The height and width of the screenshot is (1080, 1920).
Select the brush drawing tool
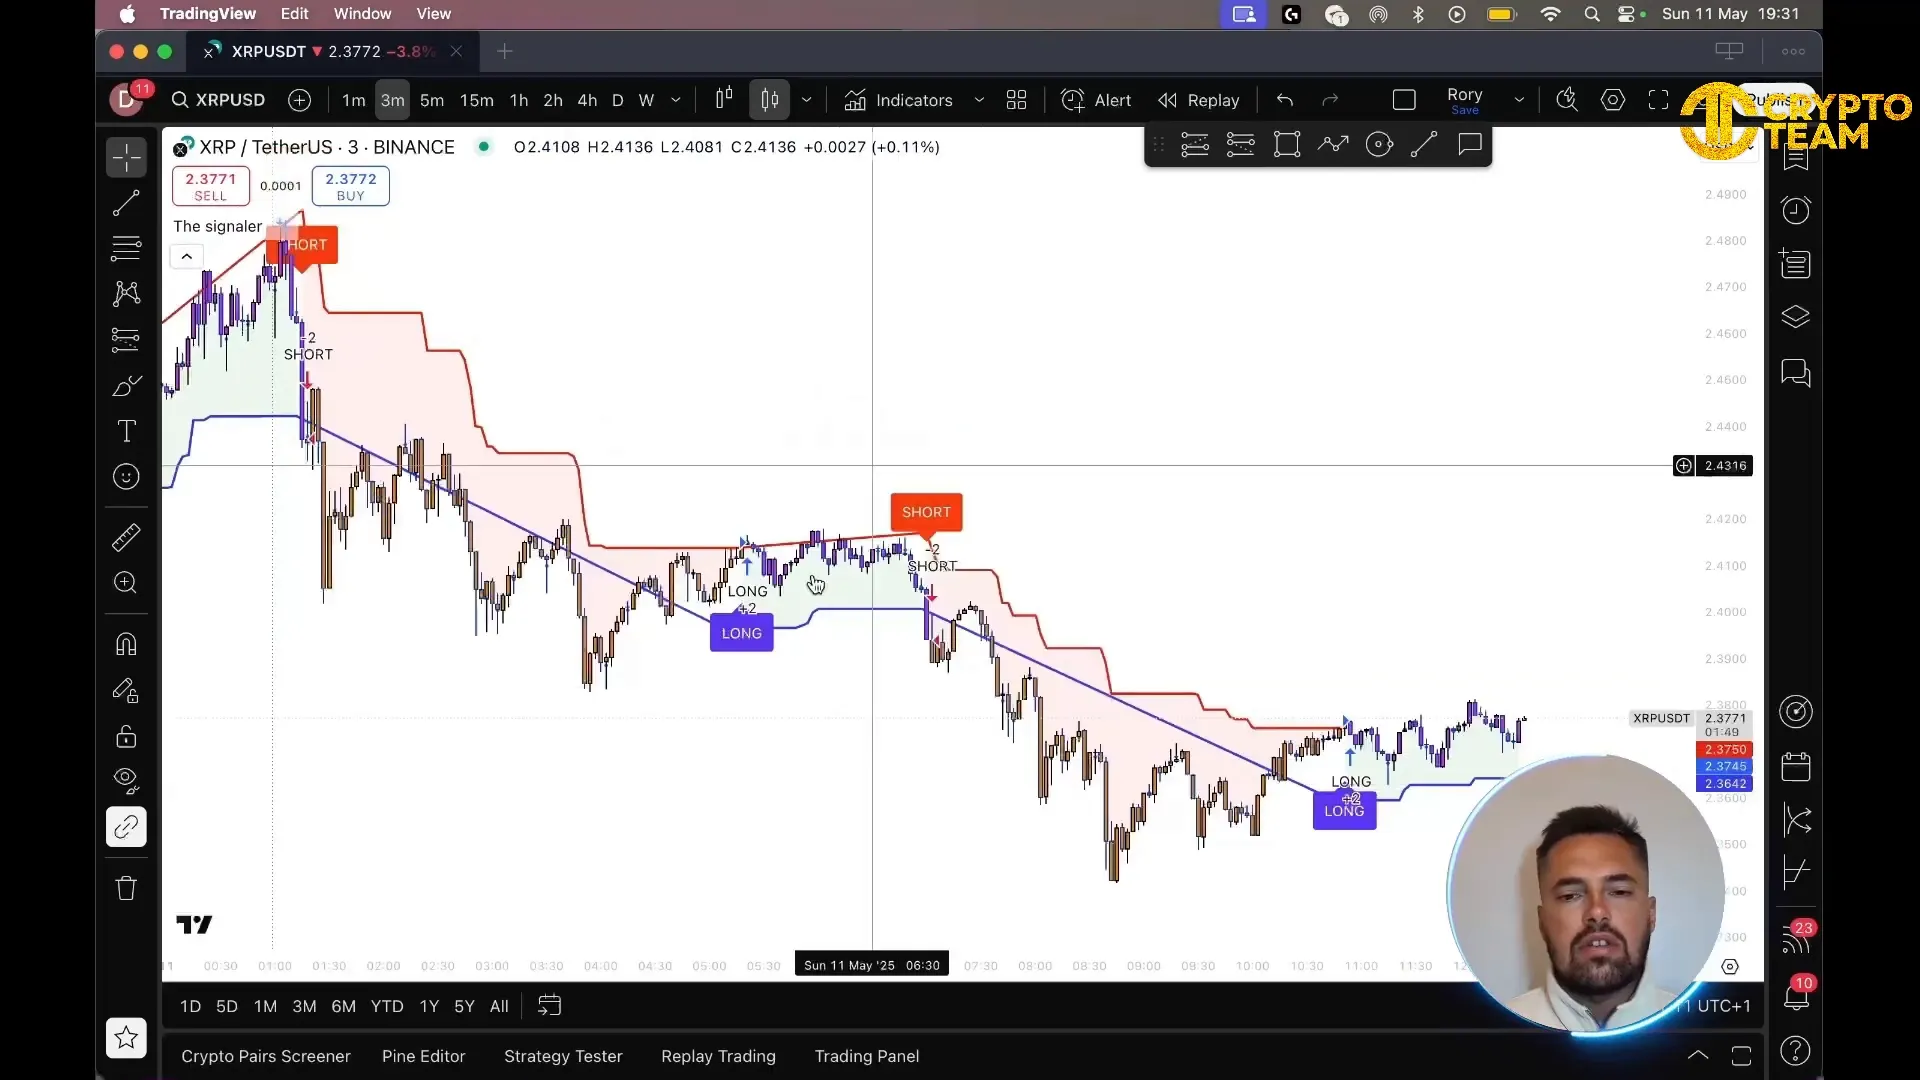(x=126, y=386)
